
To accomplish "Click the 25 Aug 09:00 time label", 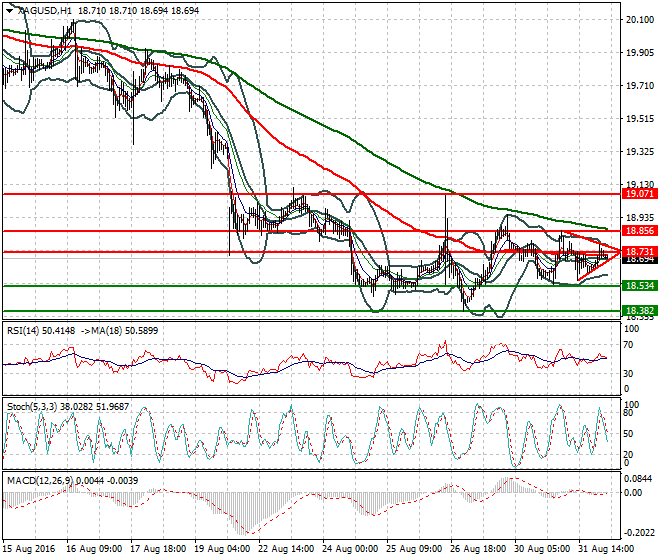I will (414, 549).
